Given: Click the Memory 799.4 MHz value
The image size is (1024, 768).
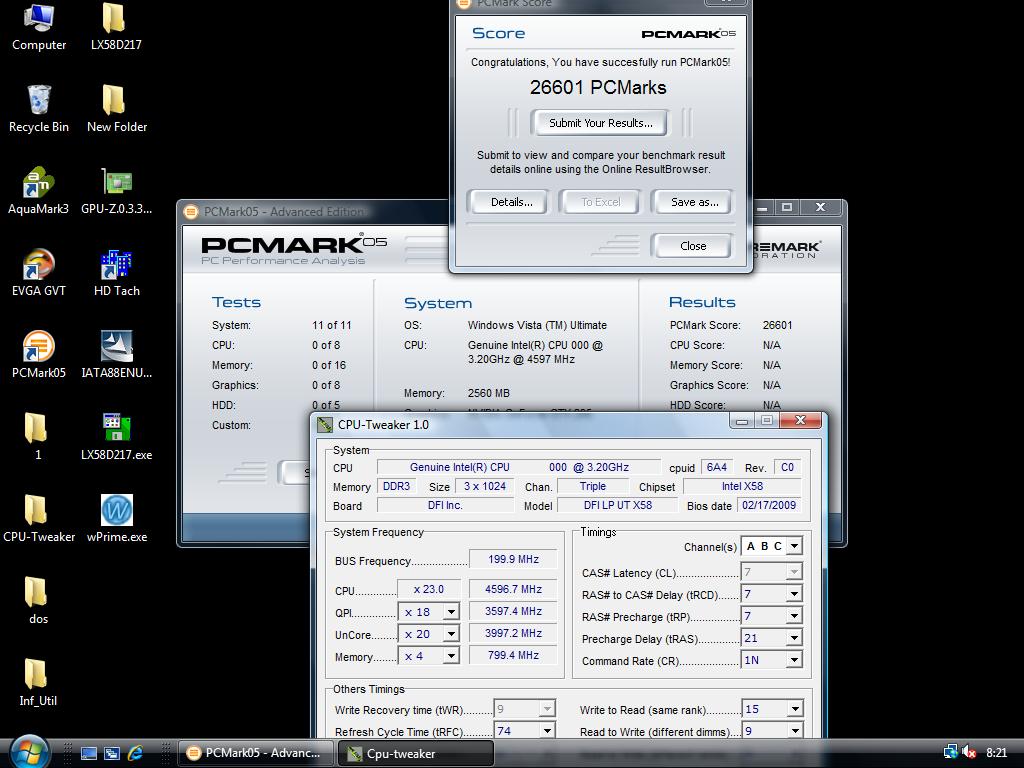Looking at the screenshot, I should pos(513,655).
